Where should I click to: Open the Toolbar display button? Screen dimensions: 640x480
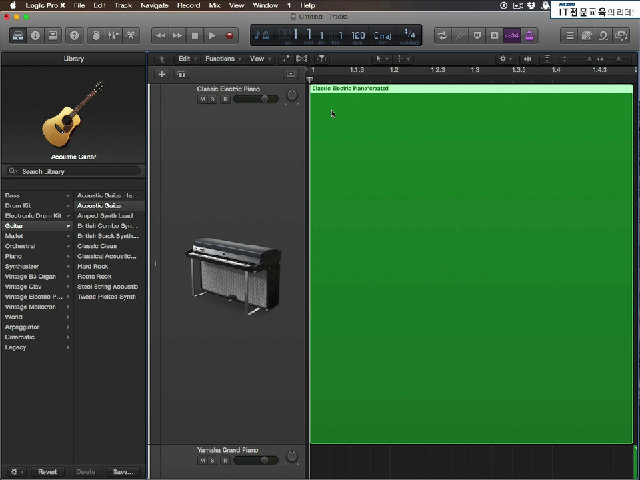[53, 36]
